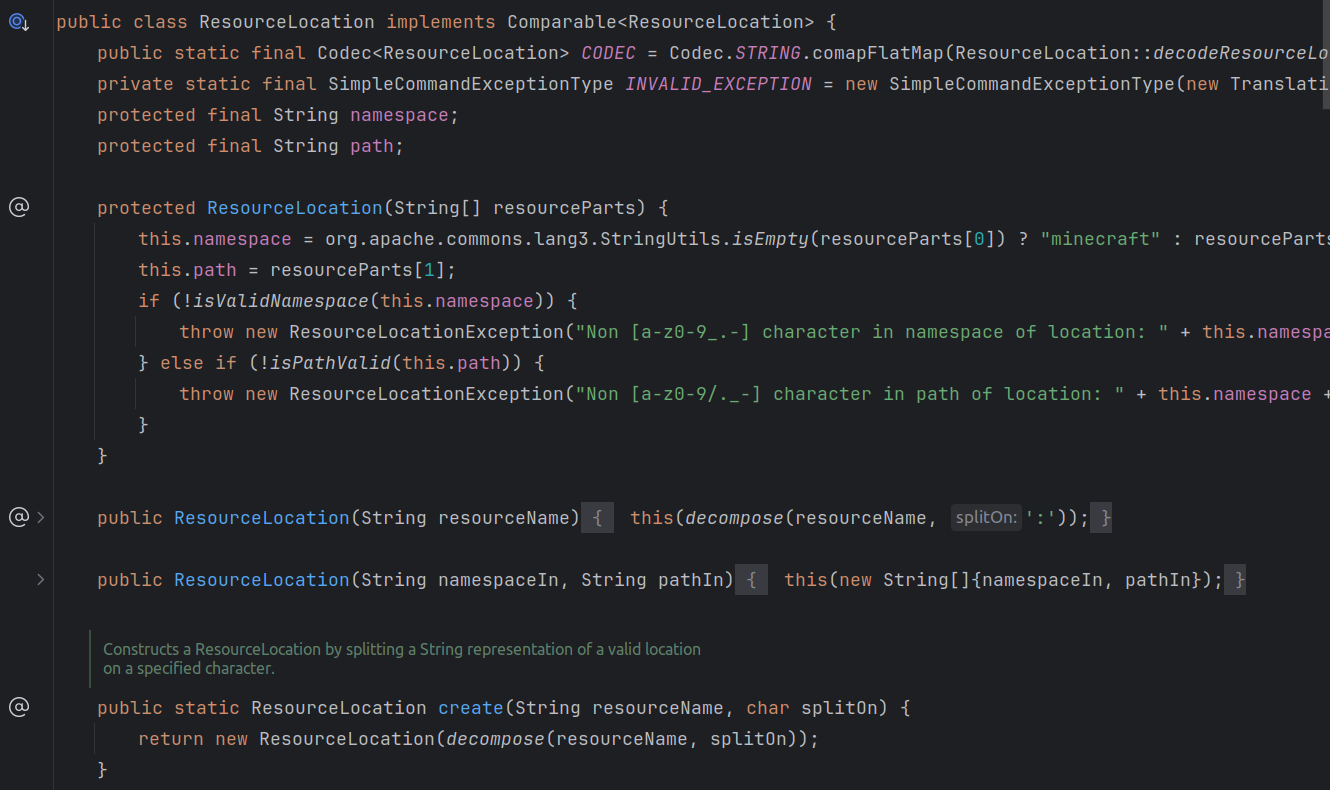This screenshot has width=1330, height=790.
Task: Click the rendered doc comment above the create method
Action: coord(402,658)
